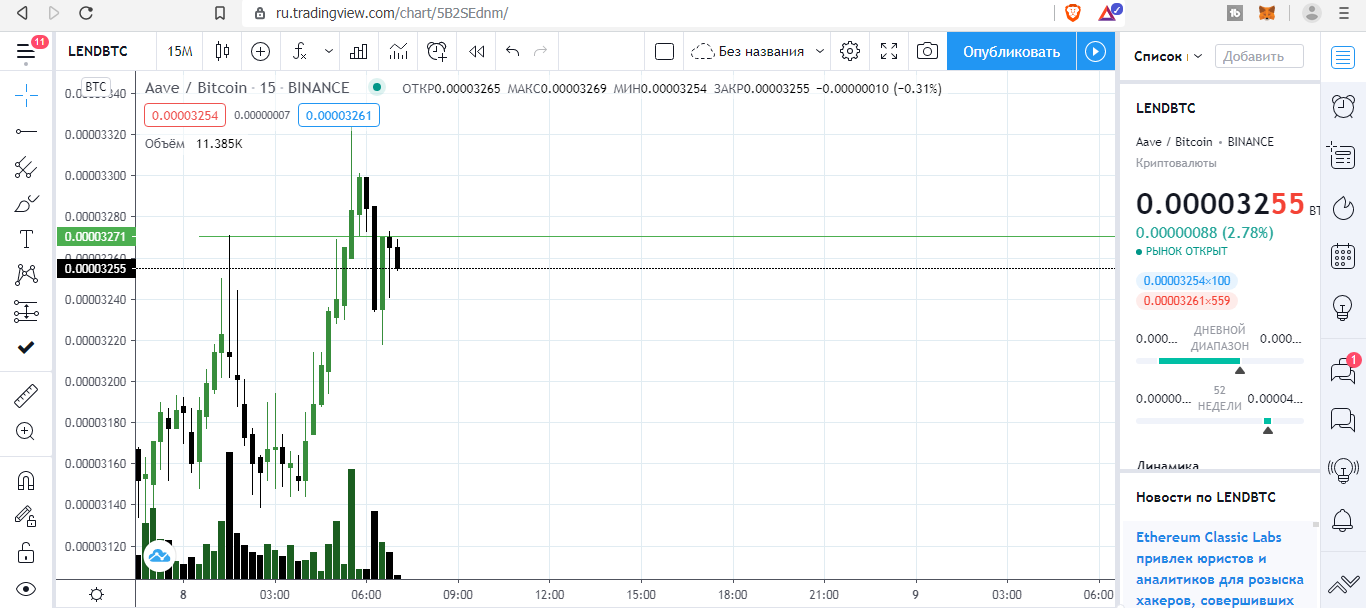
Task: Open the economic calendar panel
Action: (1343, 256)
